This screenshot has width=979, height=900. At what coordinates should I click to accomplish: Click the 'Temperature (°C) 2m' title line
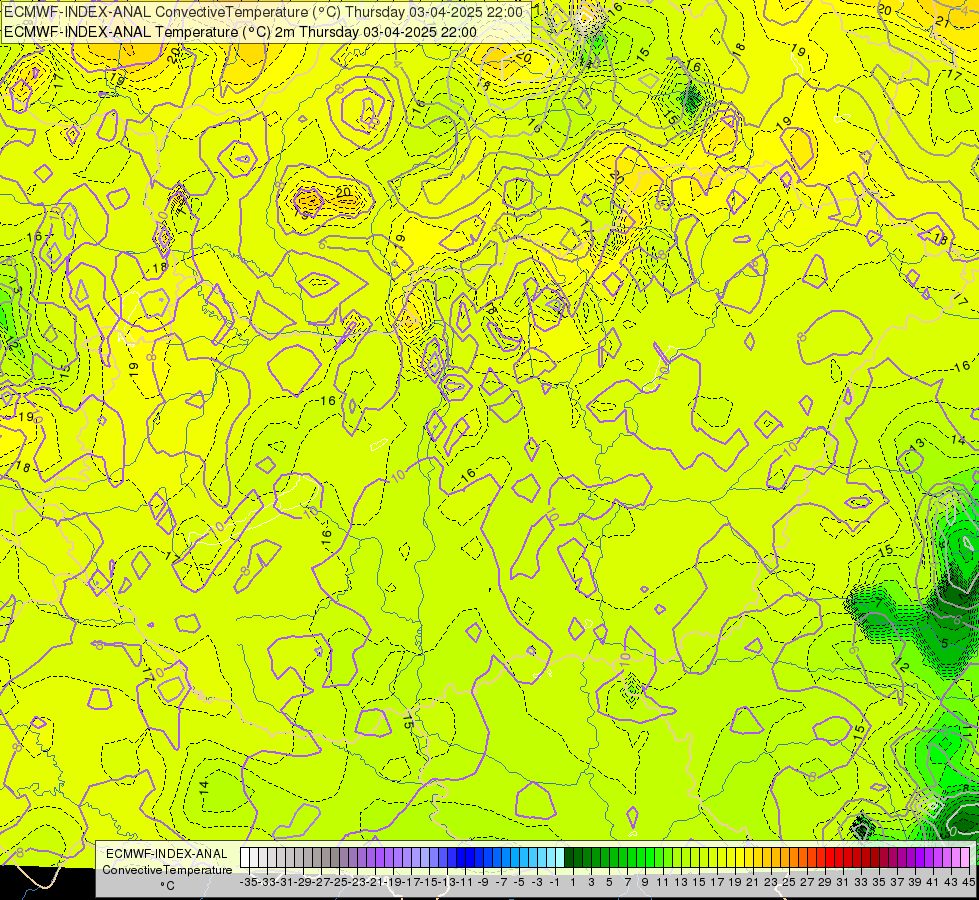[240, 32]
